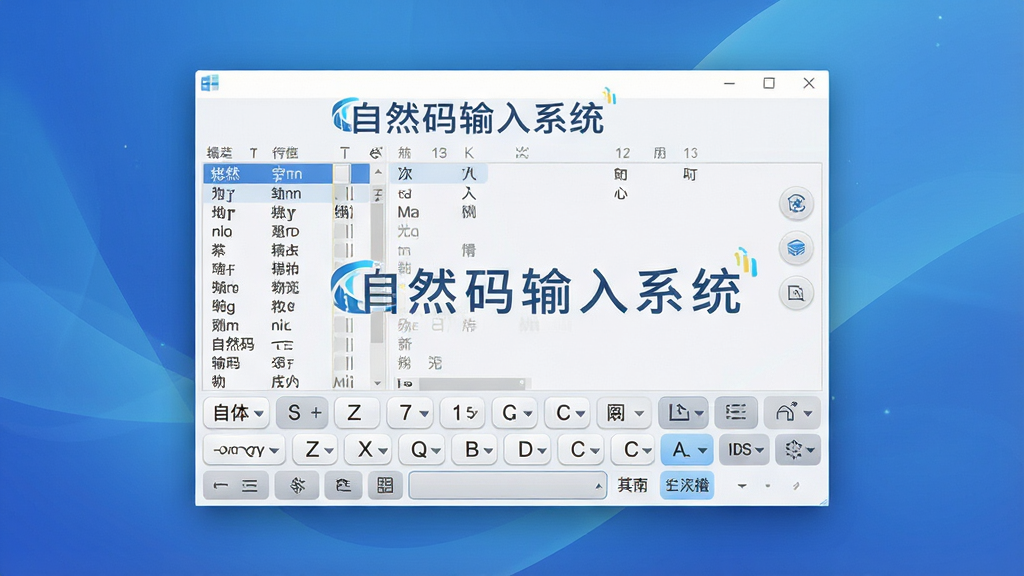This screenshot has height=576, width=1024.
Task: Click the blue stacked layers icon
Action: point(796,248)
